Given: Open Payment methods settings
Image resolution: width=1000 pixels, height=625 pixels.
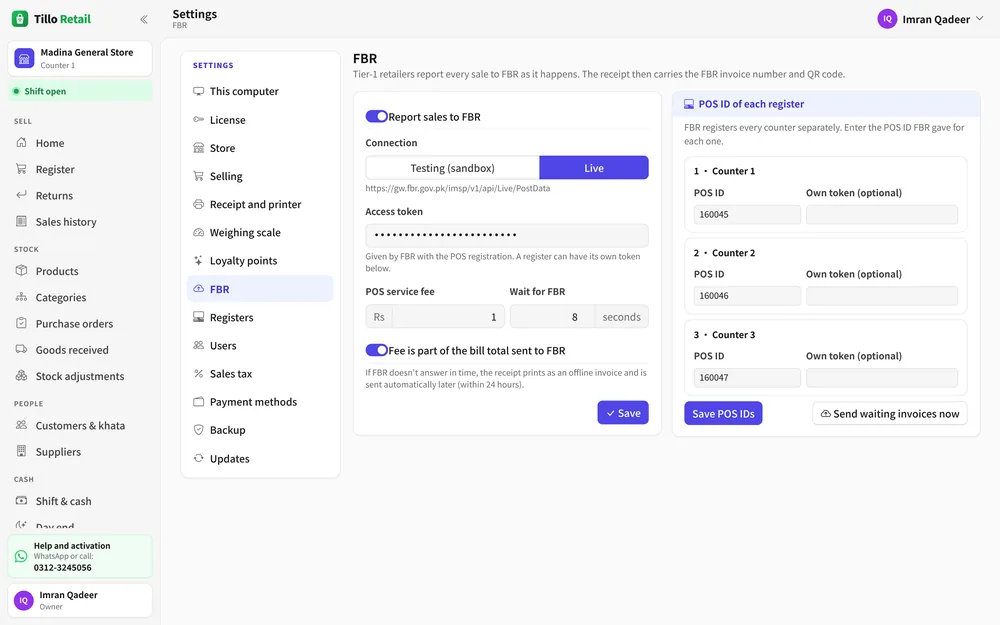Looking at the screenshot, I should point(260,402).
